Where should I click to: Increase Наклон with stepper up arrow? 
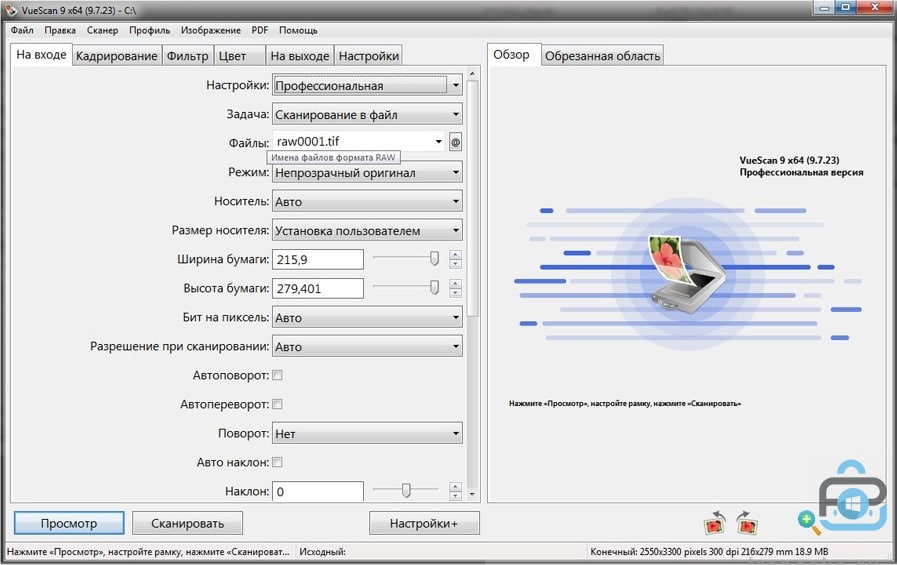coord(455,486)
